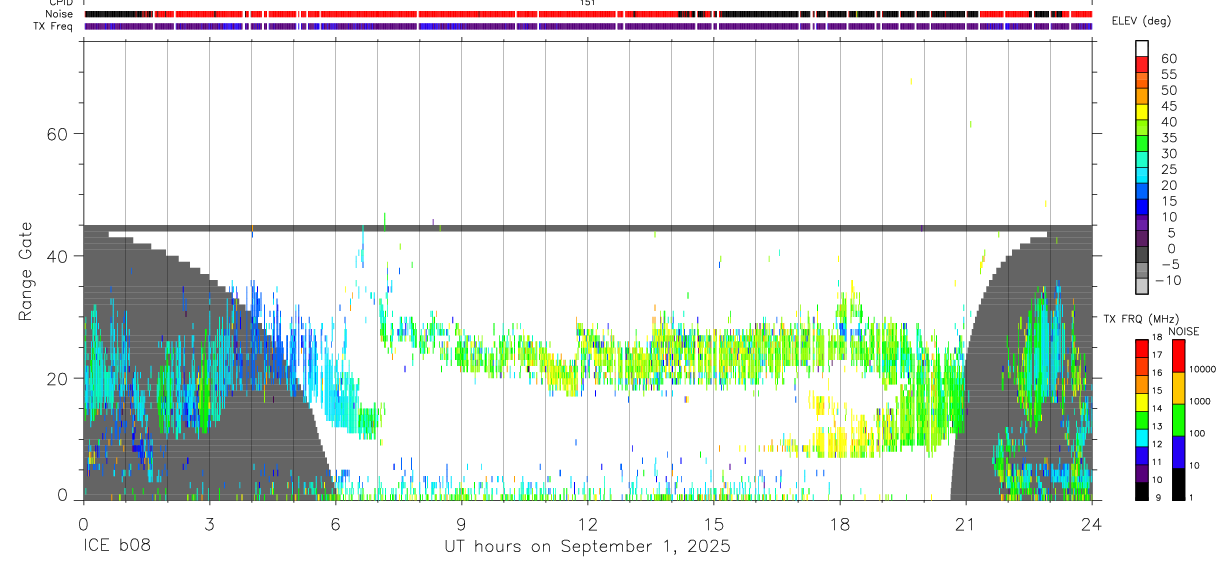Click the 60 tick label on the Range Gate axis

[x=58, y=134]
